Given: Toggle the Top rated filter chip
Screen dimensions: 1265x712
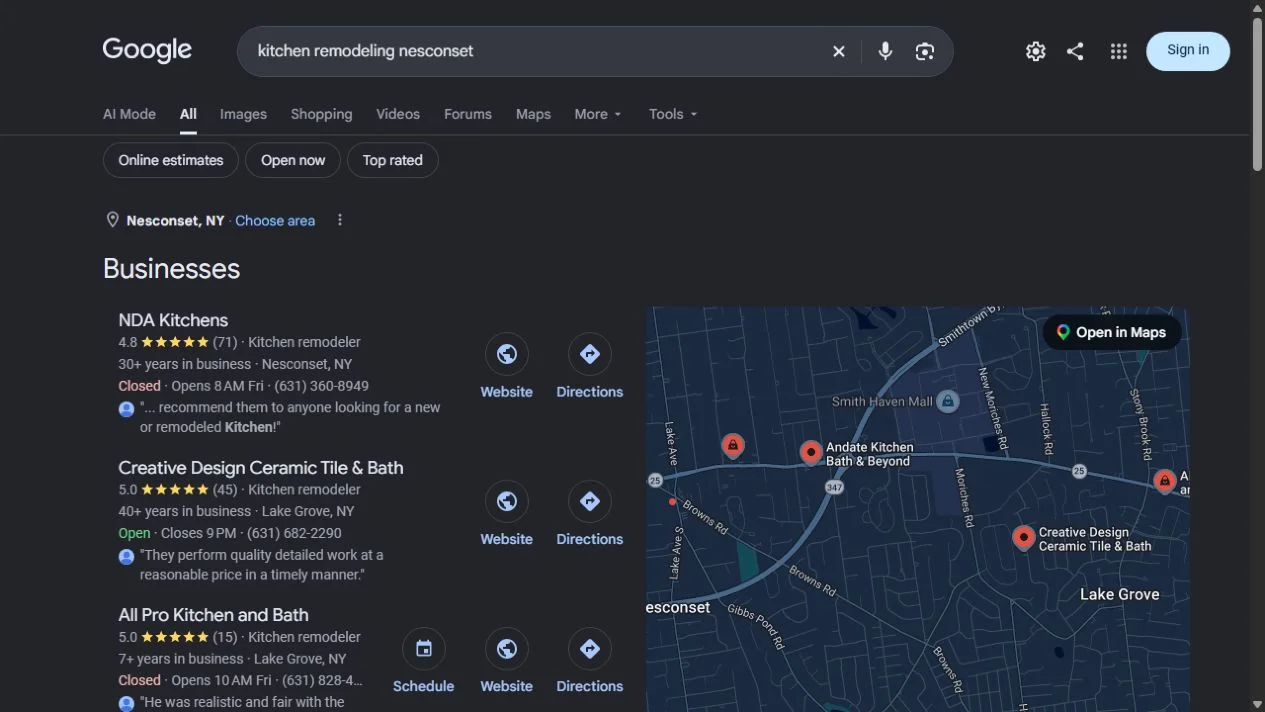Looking at the screenshot, I should [x=392, y=160].
